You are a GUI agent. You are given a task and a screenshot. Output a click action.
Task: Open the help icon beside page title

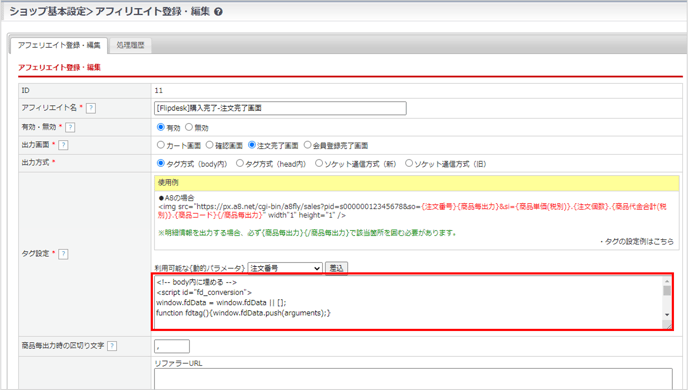pos(219,12)
